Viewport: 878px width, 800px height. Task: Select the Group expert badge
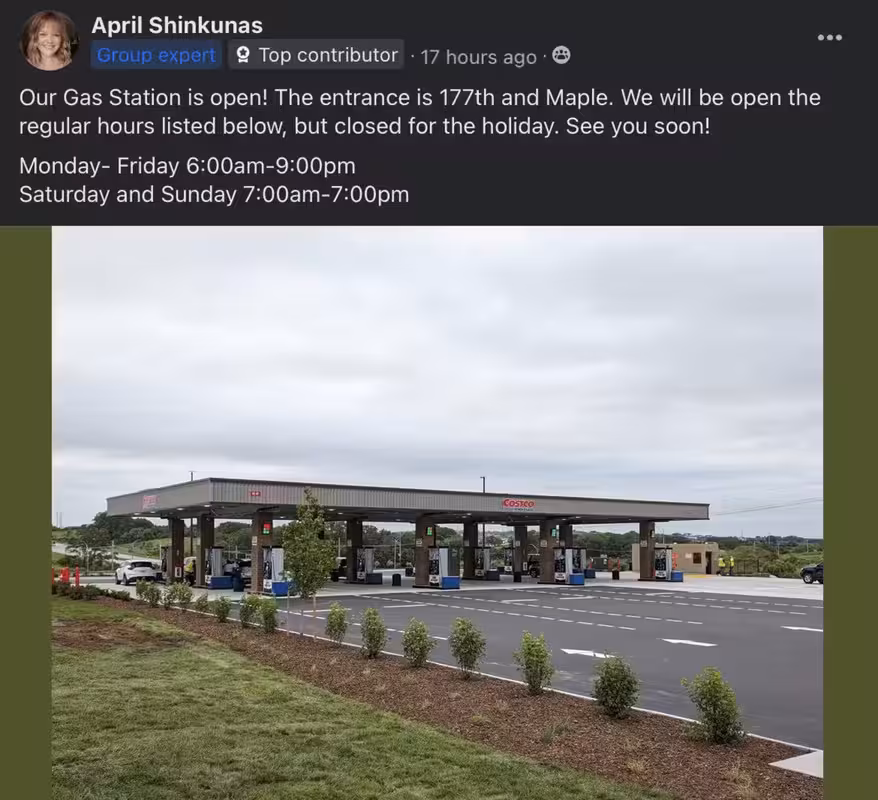click(x=156, y=55)
